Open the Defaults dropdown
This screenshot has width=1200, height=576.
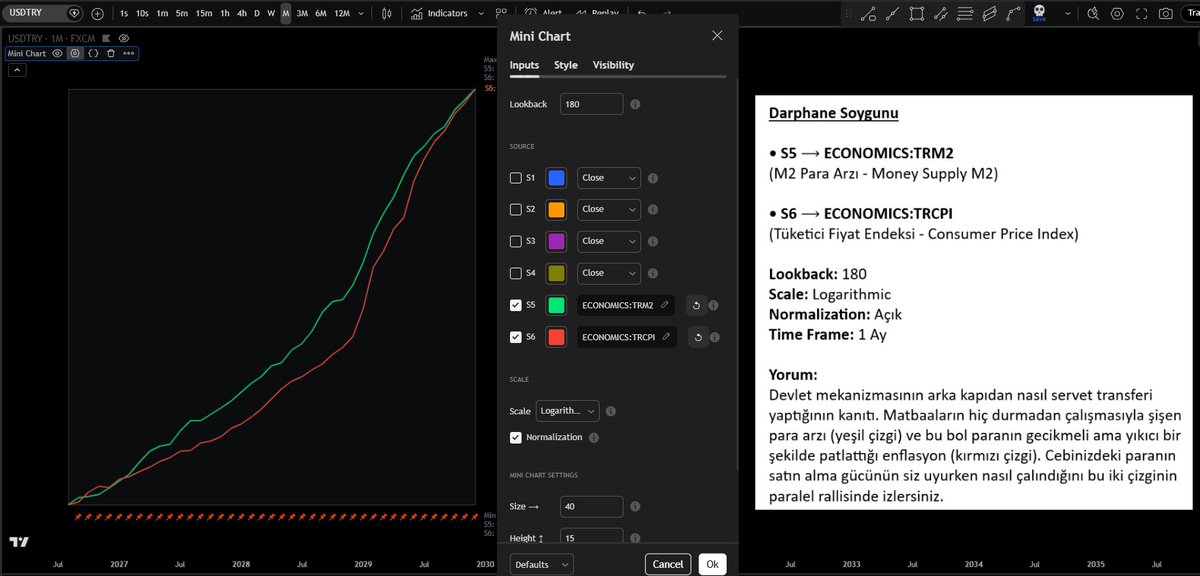coord(541,564)
